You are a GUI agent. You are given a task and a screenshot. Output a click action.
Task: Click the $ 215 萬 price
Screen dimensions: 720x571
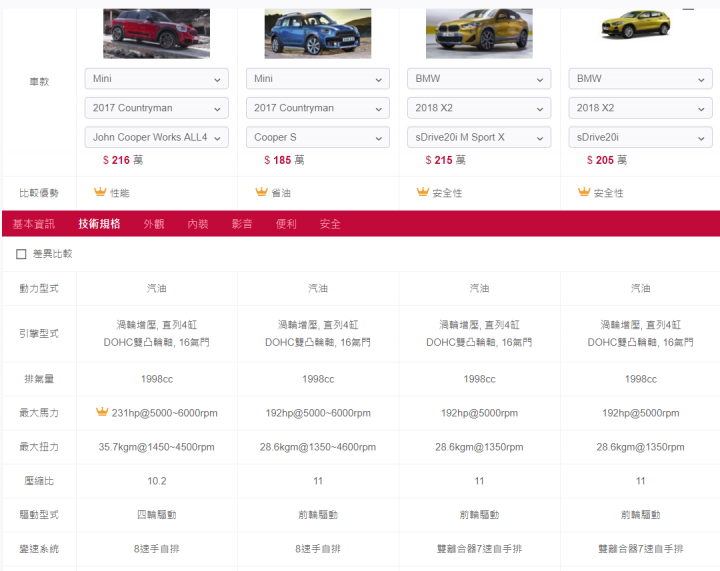pos(445,160)
